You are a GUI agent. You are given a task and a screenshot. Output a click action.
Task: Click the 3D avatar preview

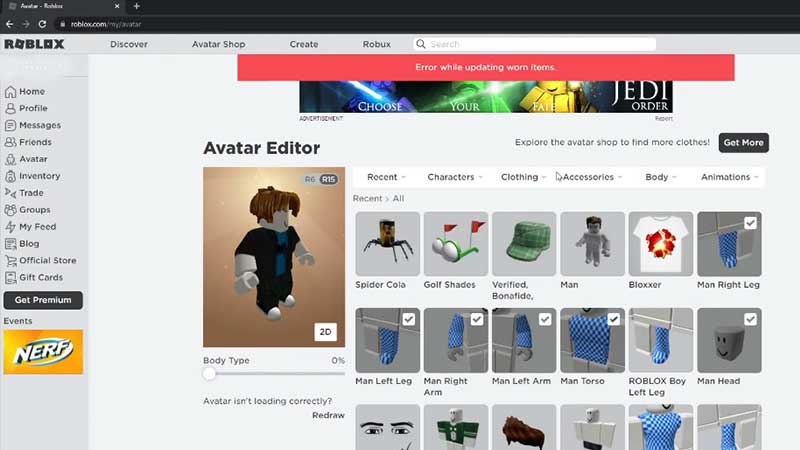point(274,257)
